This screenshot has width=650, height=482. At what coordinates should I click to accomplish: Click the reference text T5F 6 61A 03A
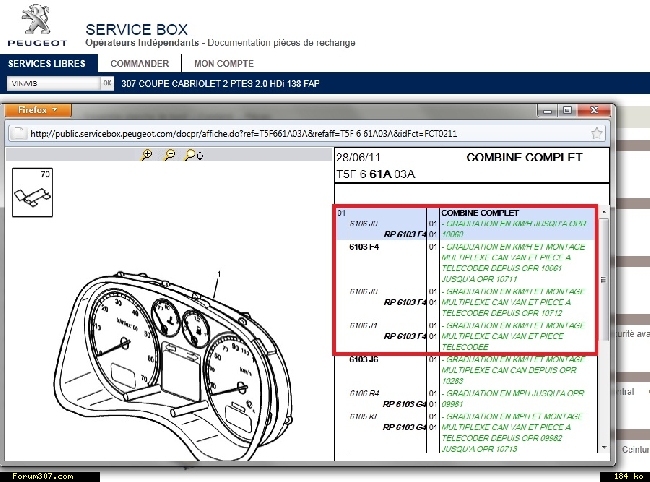376,174
